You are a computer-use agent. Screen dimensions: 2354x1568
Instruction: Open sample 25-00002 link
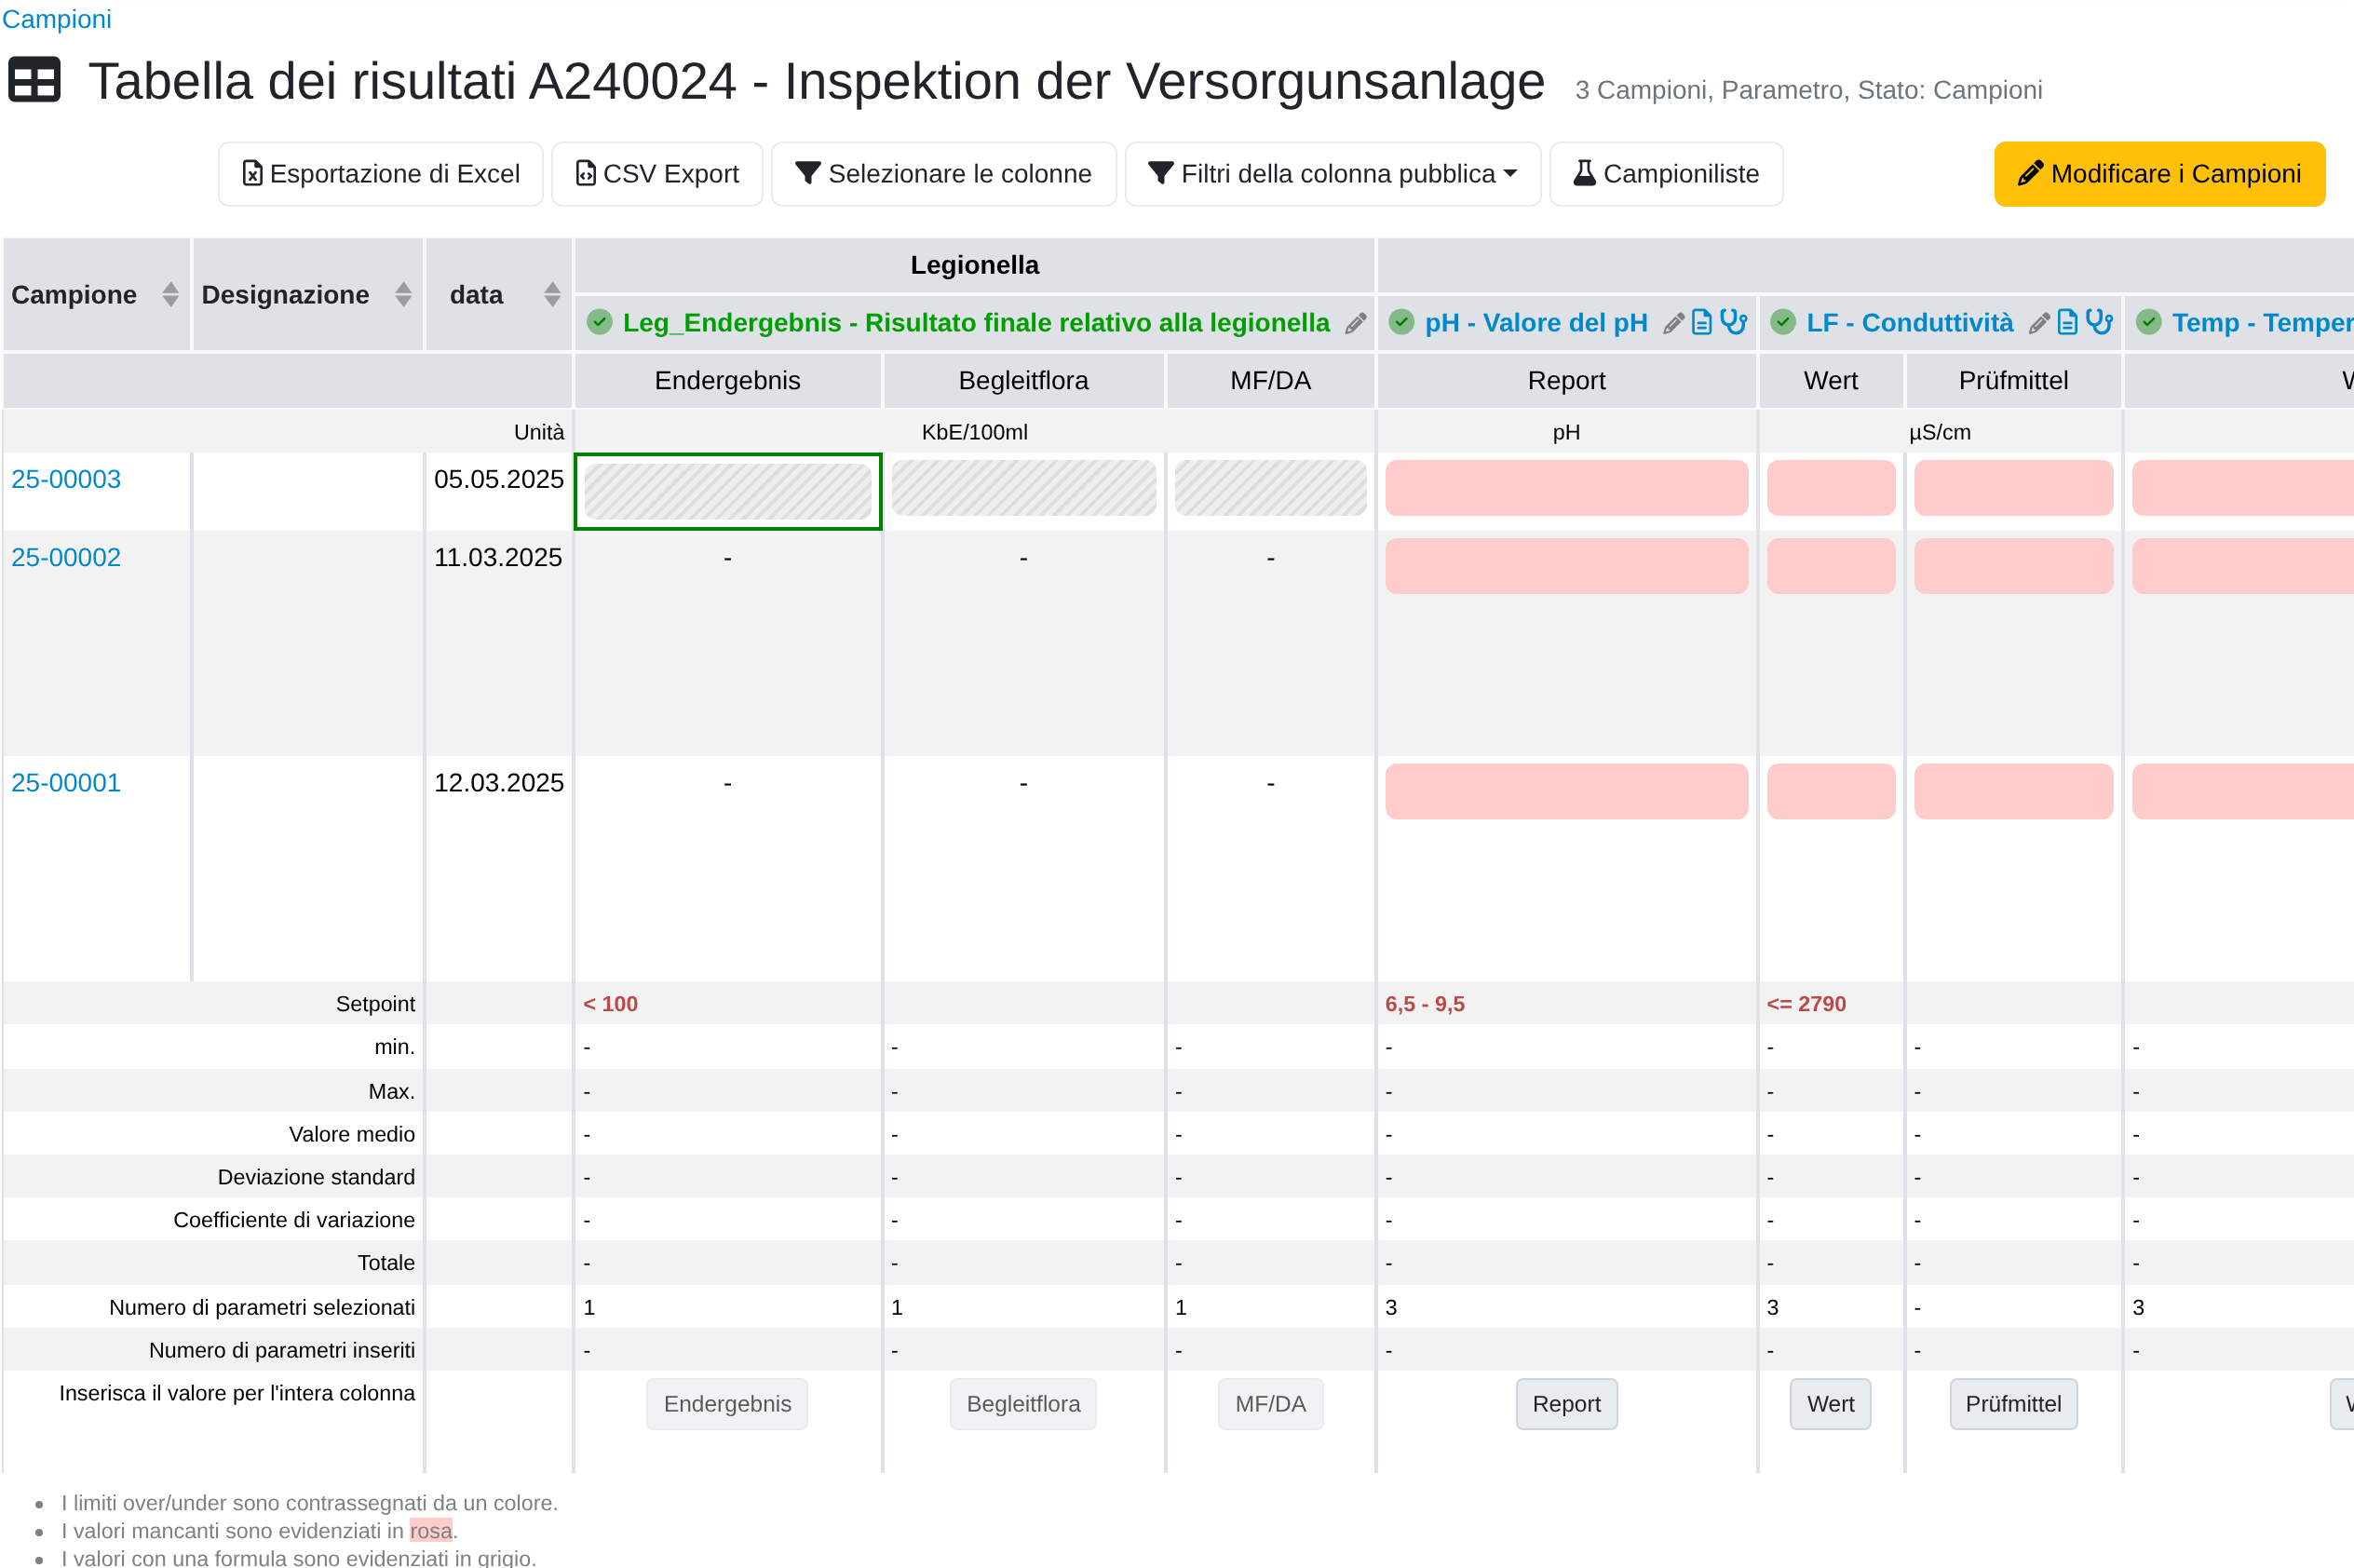[66, 557]
